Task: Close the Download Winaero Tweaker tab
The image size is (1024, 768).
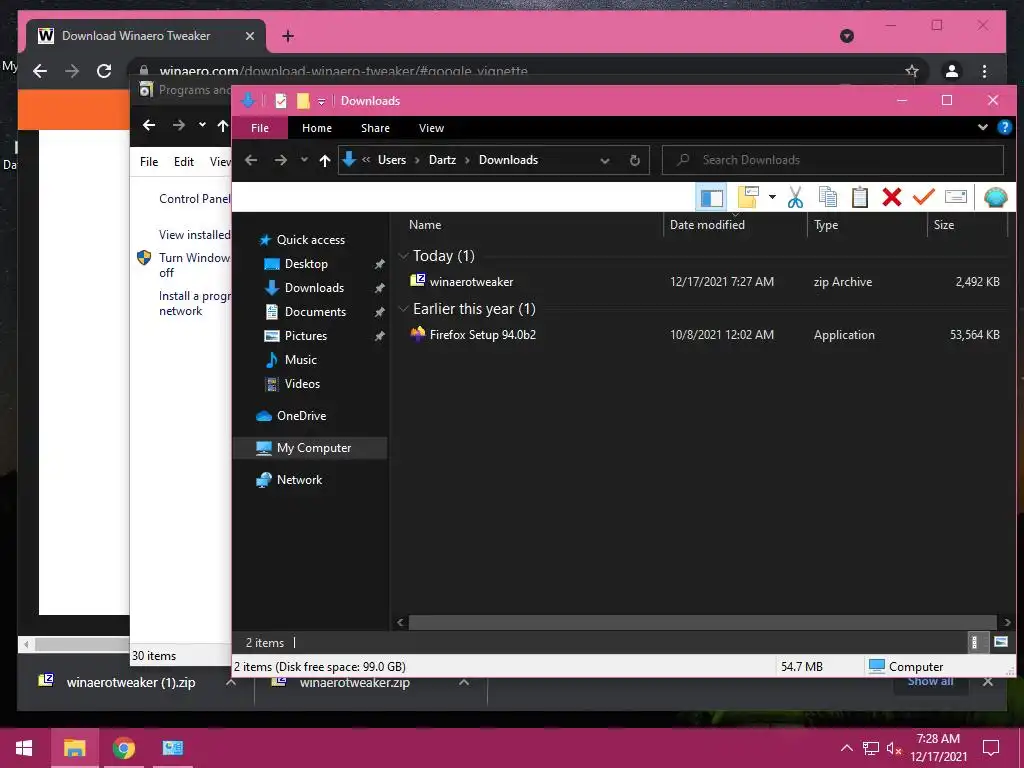Action: pyautogui.click(x=249, y=36)
